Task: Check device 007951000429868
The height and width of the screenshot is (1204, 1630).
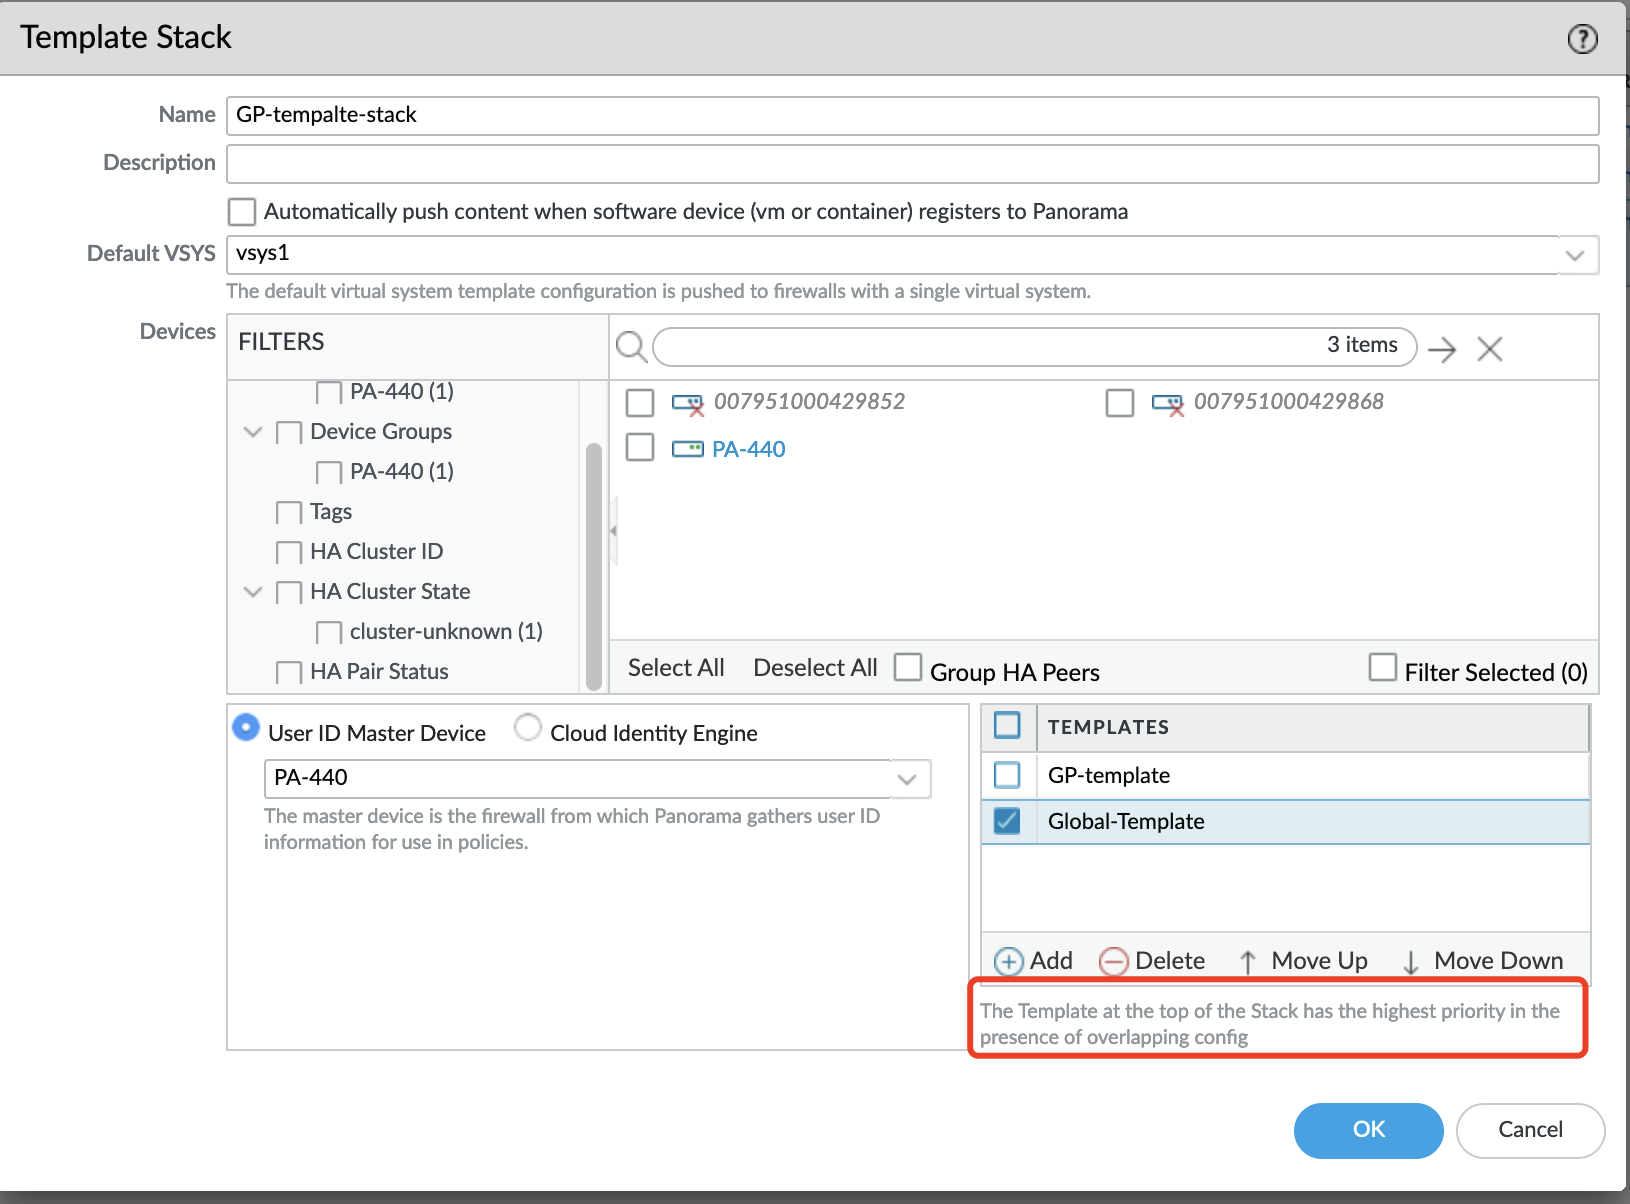Action: [1120, 403]
